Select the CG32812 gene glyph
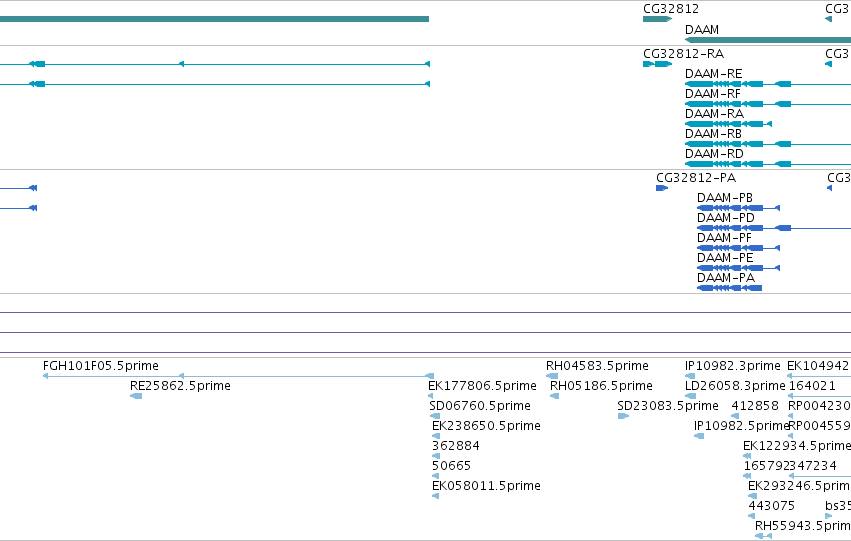 tap(657, 19)
